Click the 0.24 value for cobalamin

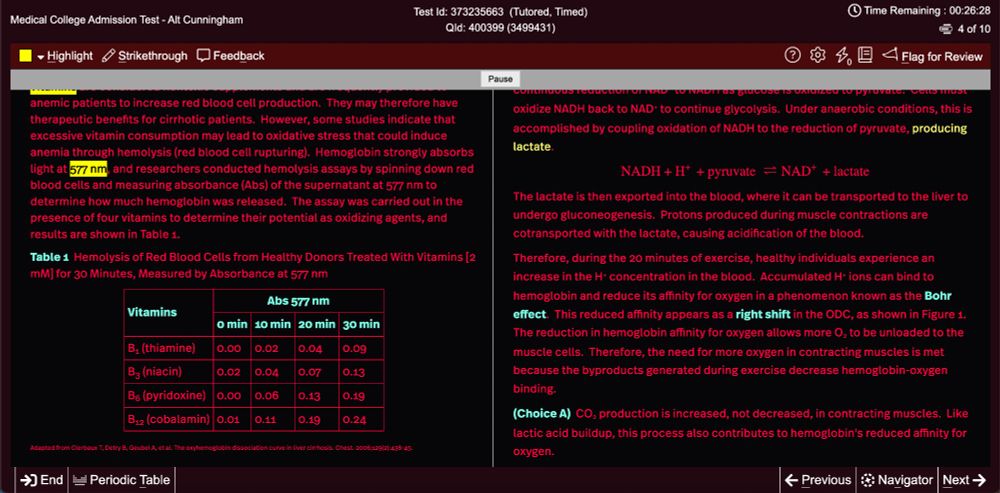354,420
